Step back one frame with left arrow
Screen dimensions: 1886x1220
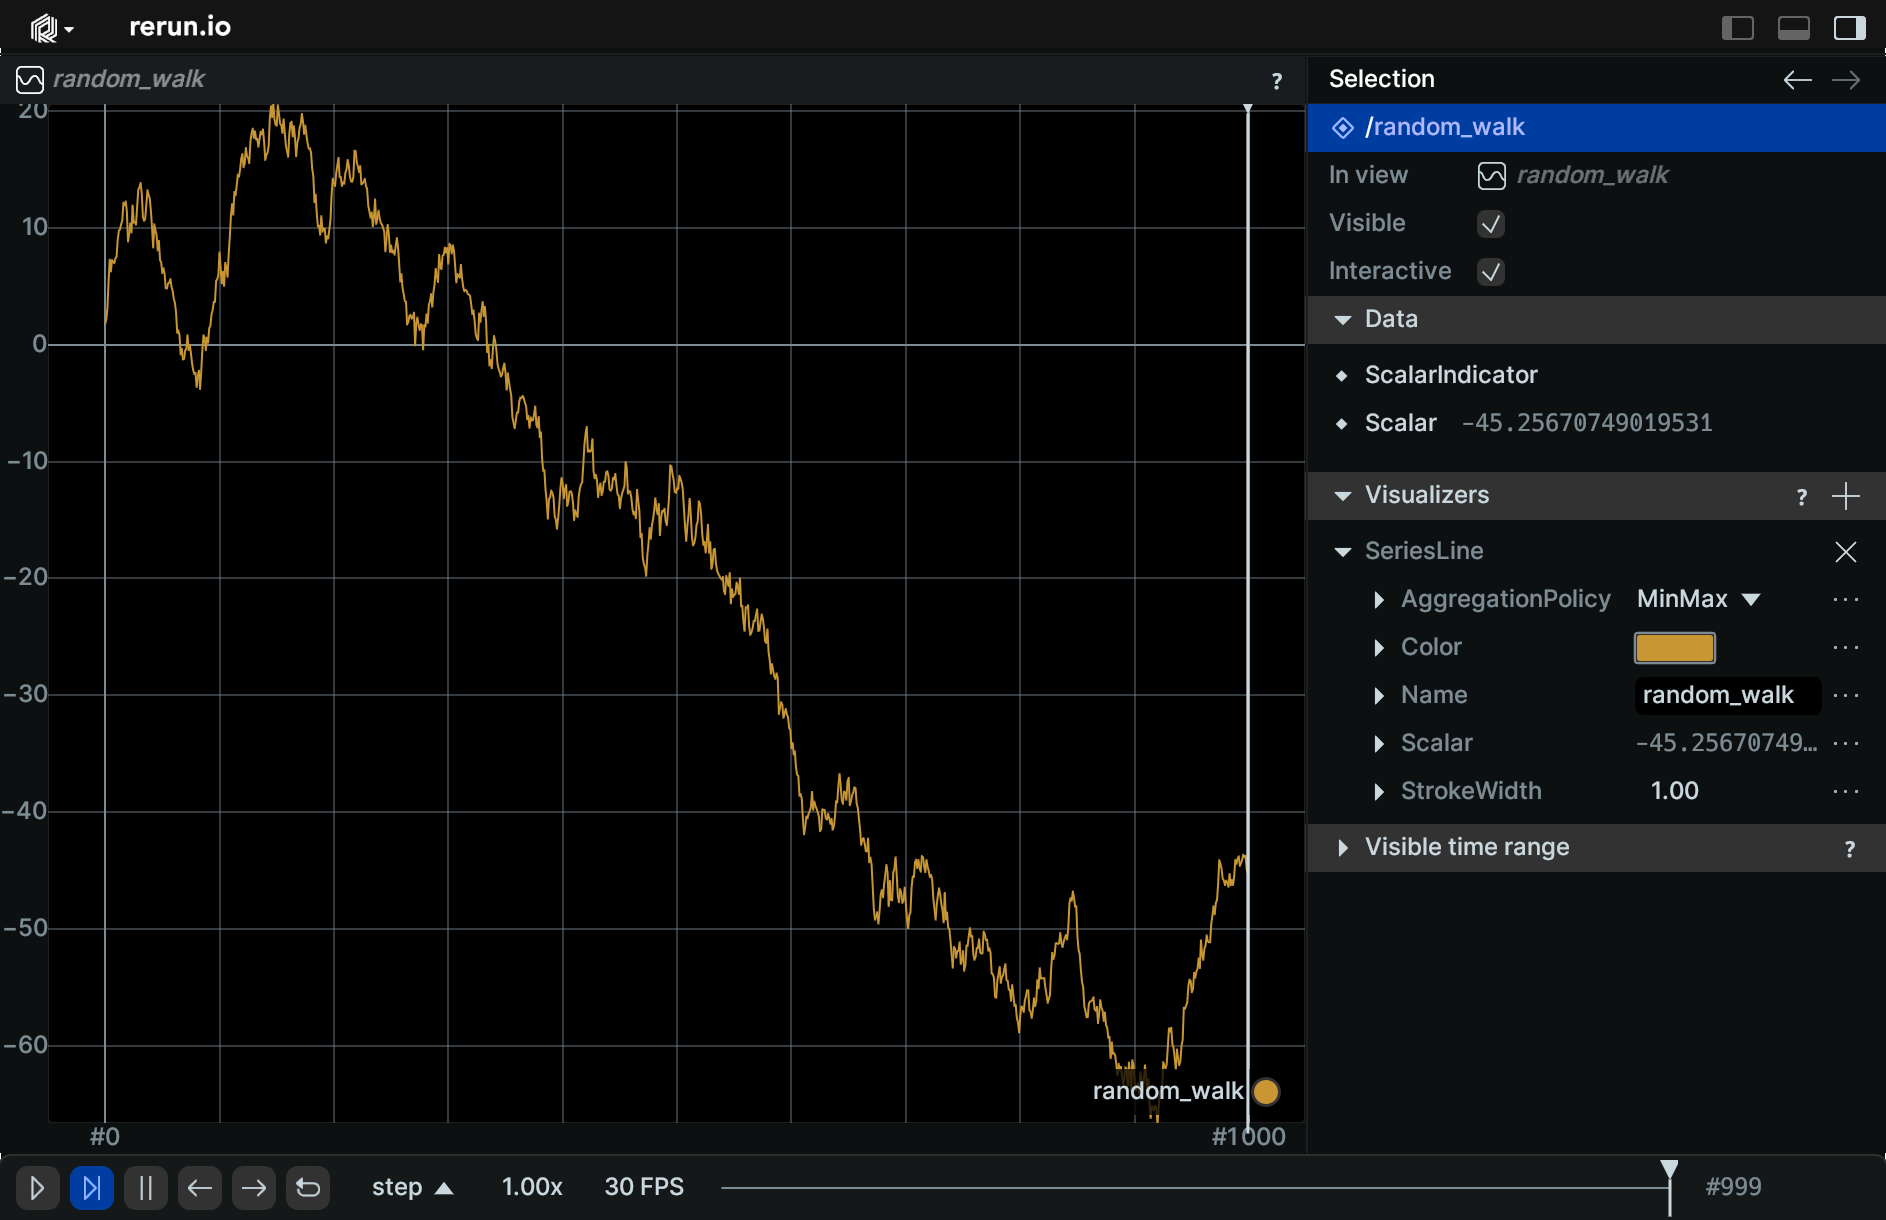[199, 1188]
